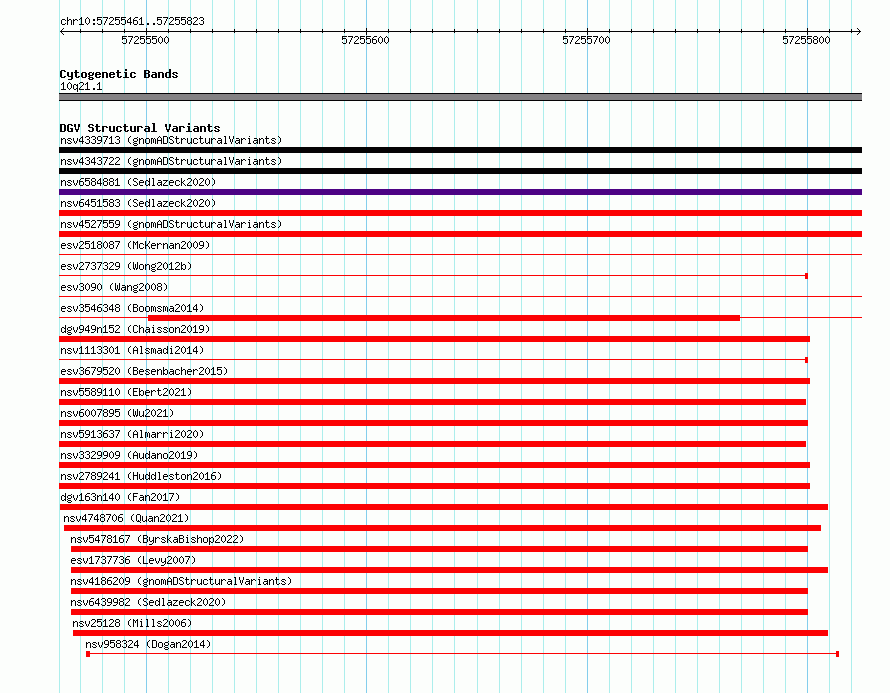Click the red bar under dgv163n140
The height and width of the screenshot is (693, 890).
(443, 507)
